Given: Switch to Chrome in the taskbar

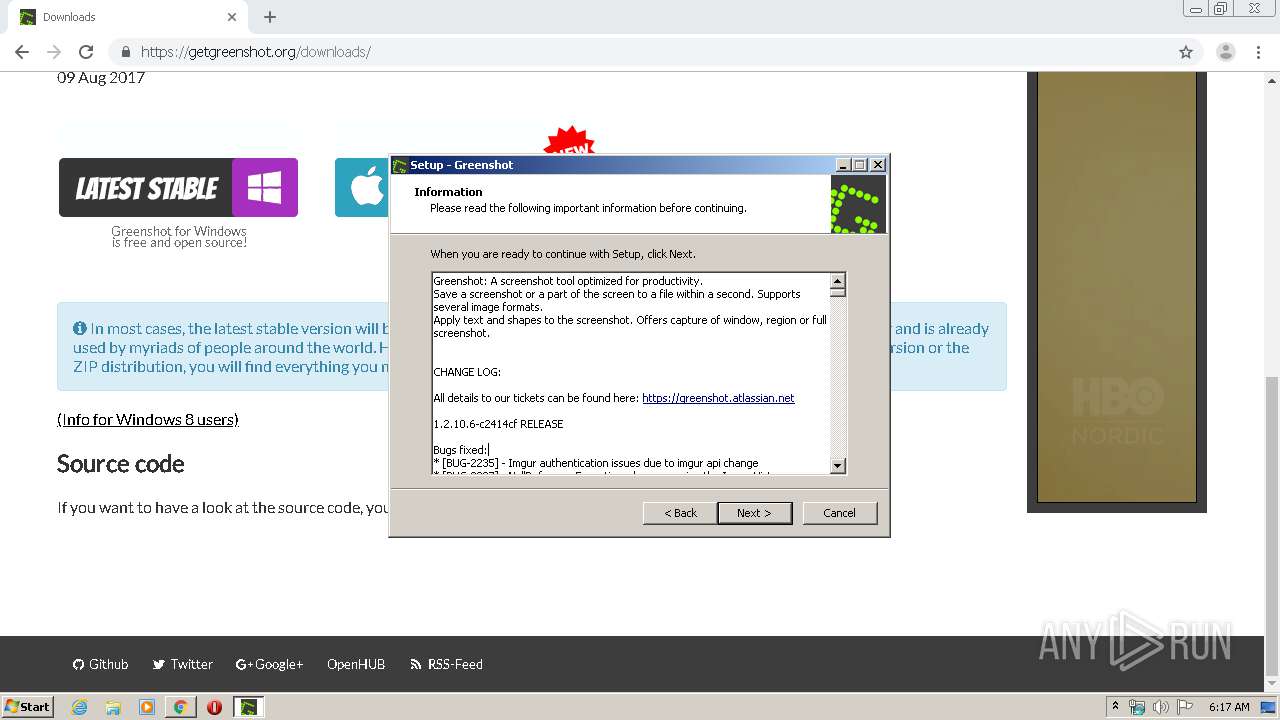Looking at the screenshot, I should [x=180, y=707].
